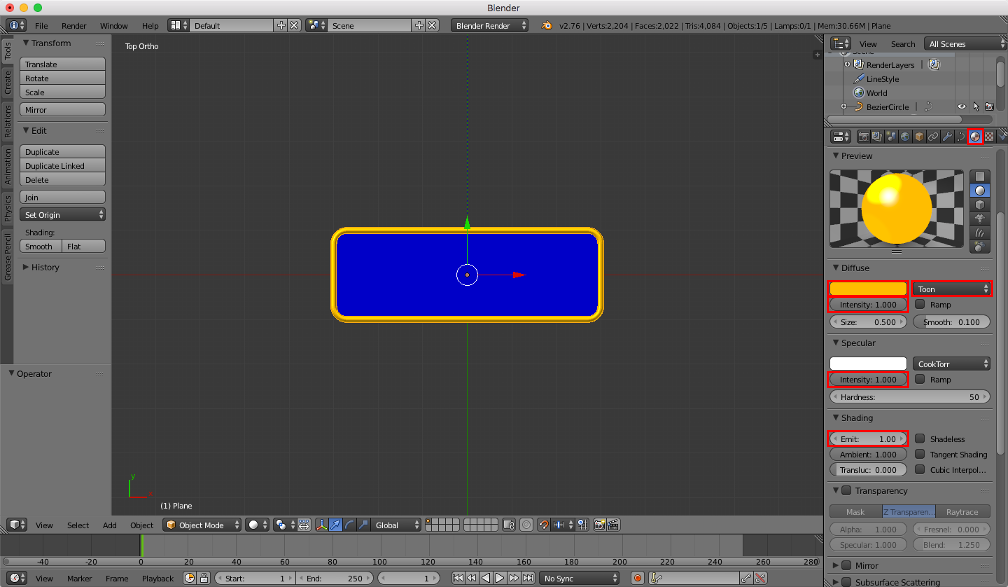The width and height of the screenshot is (1008, 587).
Task: Click the Translate button
Action: (62, 64)
